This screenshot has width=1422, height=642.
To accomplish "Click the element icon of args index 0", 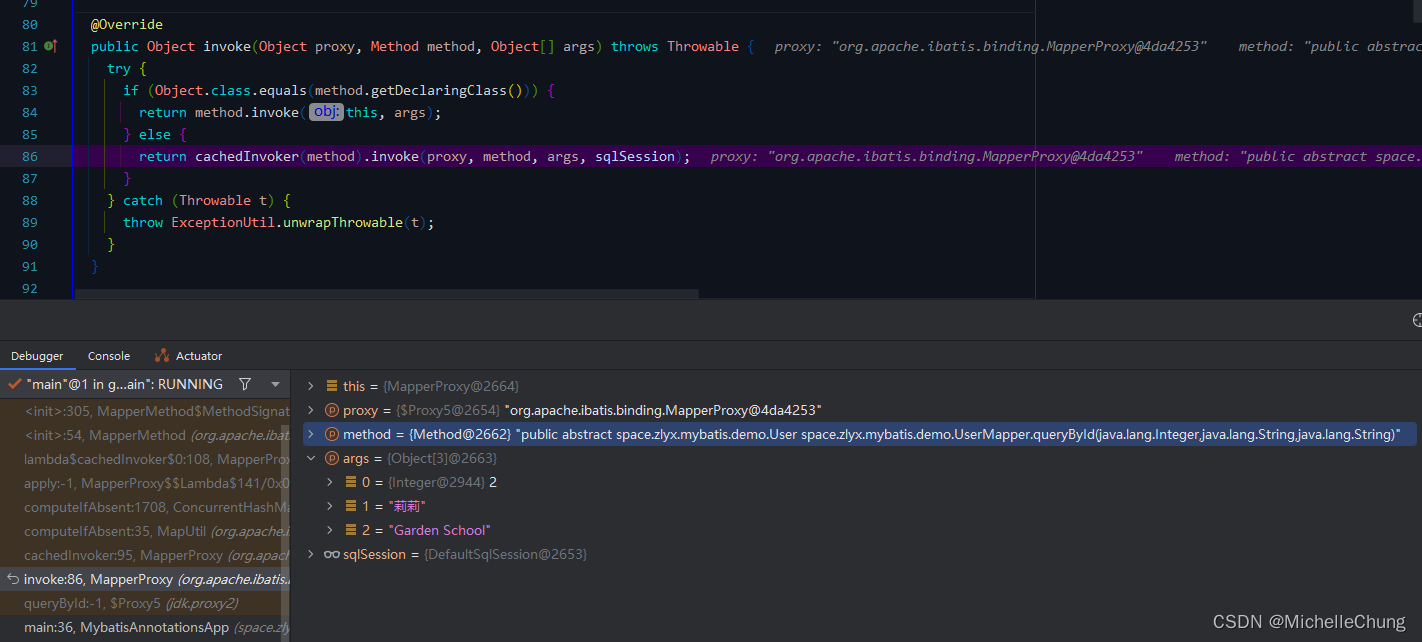I will tap(351, 482).
